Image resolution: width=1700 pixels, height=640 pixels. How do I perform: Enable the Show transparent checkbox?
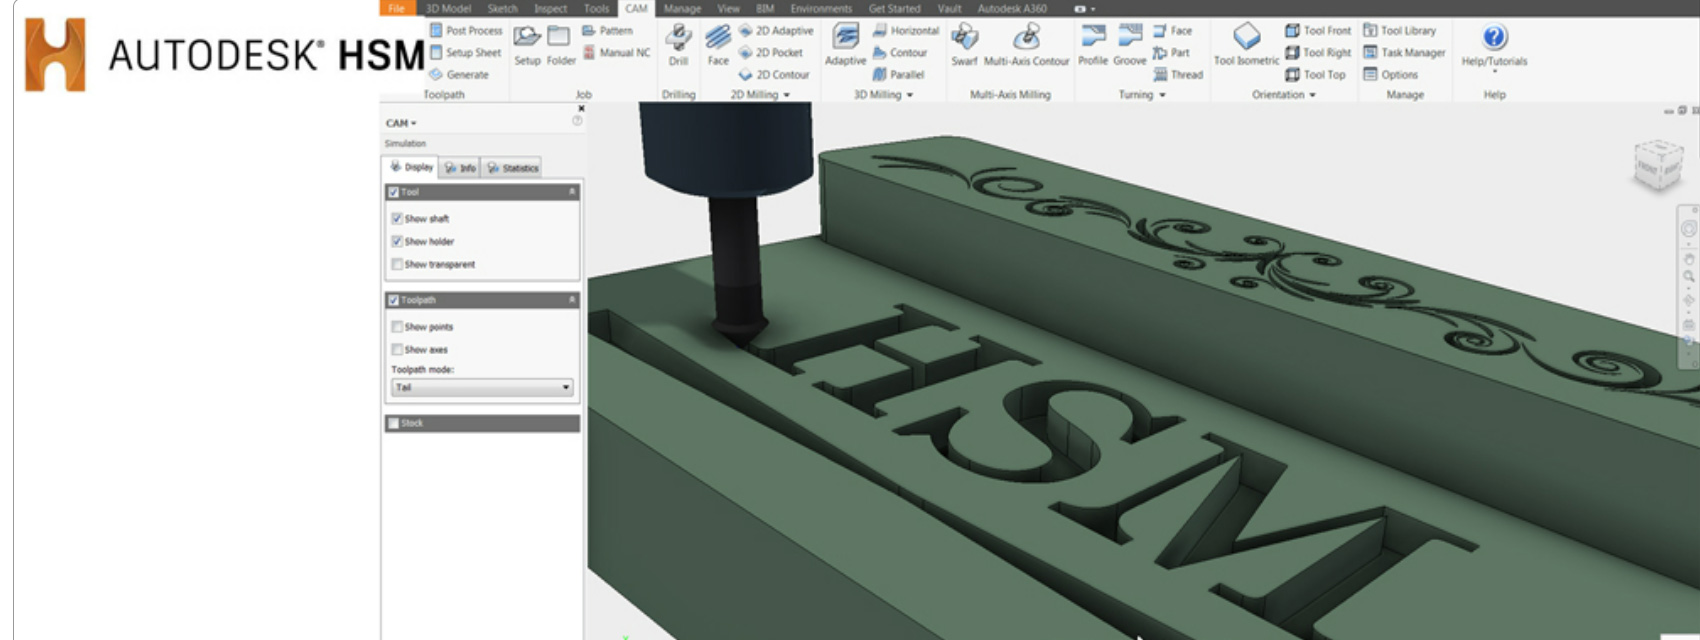coord(397,264)
